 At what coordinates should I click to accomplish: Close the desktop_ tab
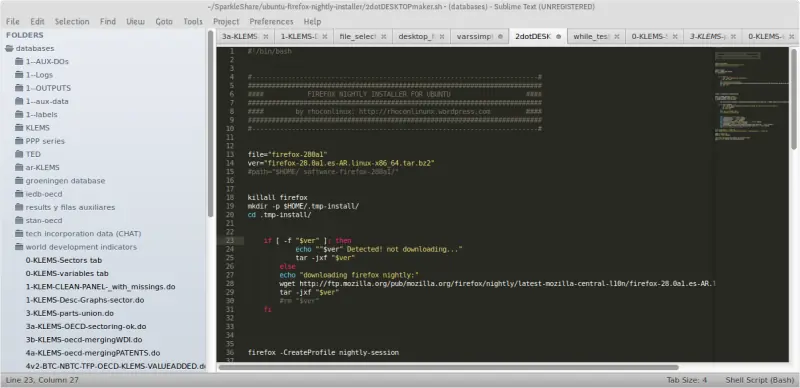442,37
